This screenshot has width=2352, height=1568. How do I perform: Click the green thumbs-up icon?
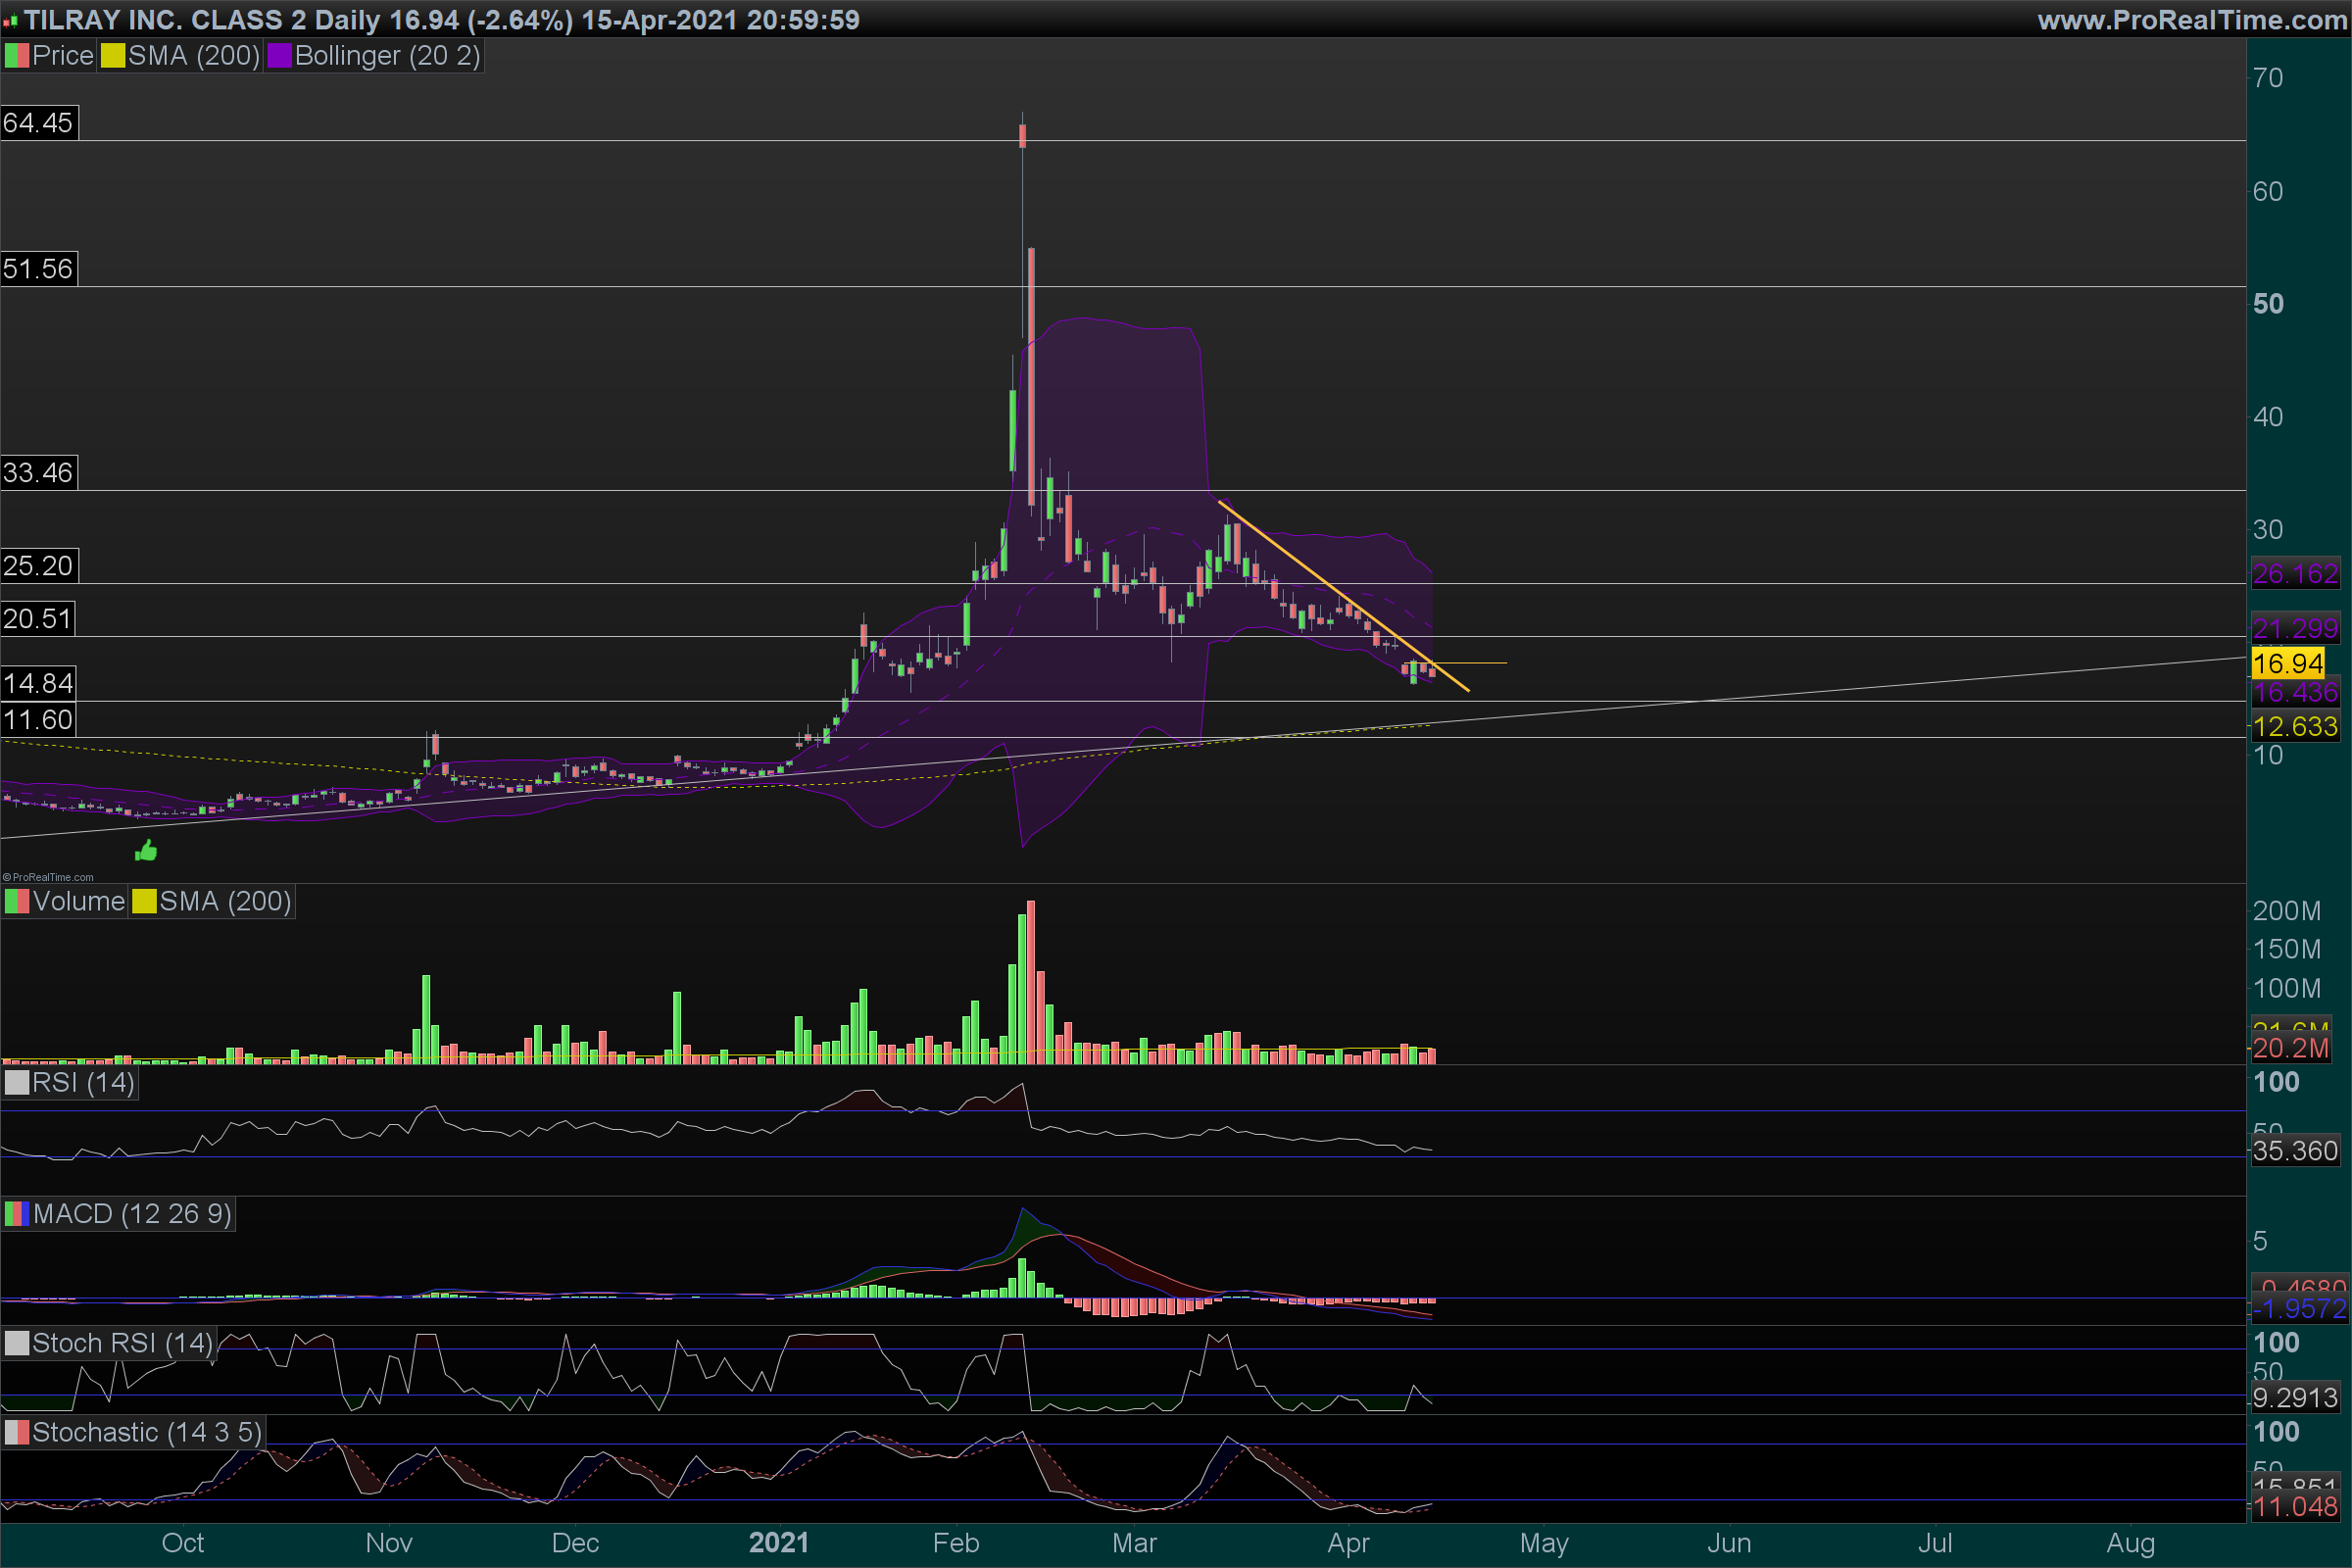(146, 851)
